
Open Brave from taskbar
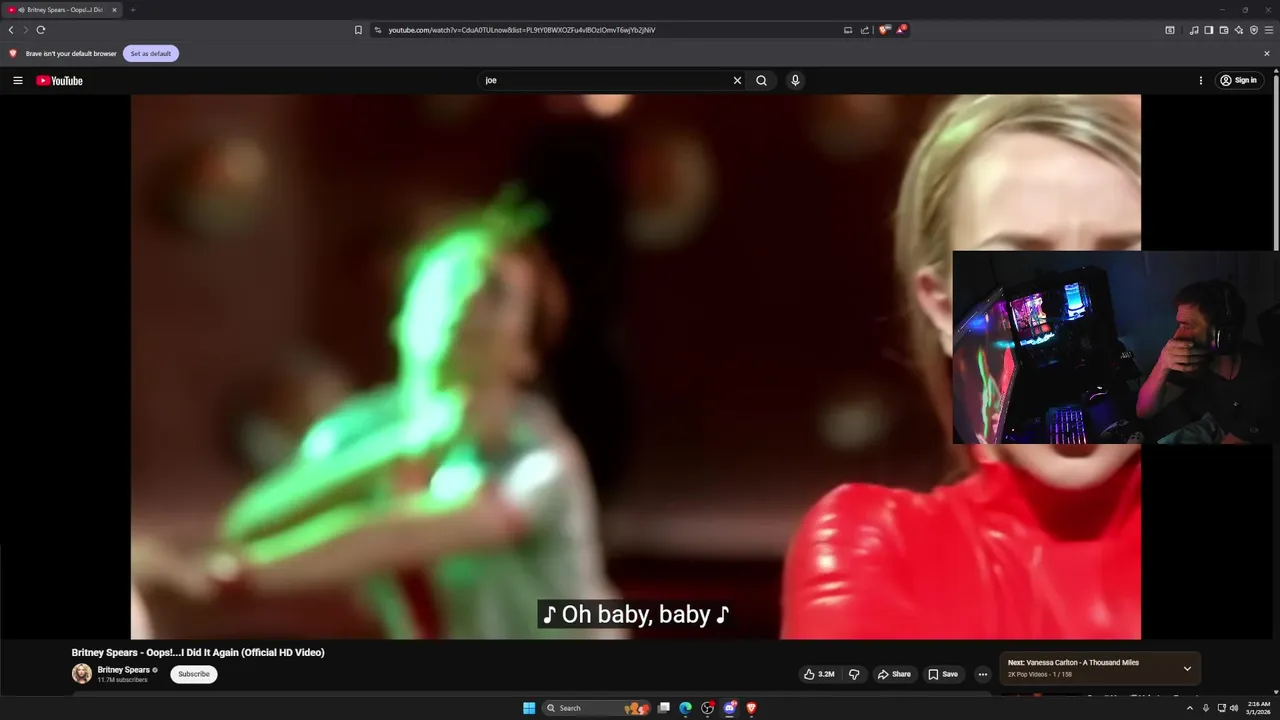pyautogui.click(x=751, y=708)
